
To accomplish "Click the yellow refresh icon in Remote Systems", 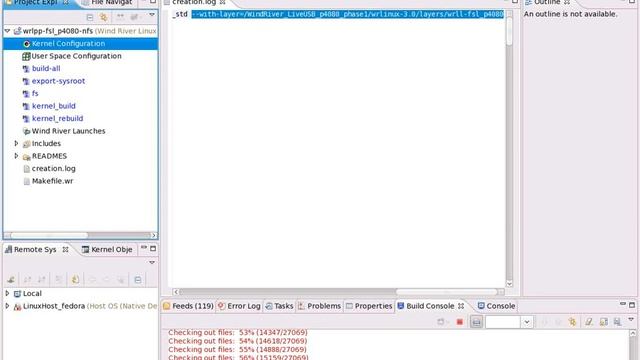I will 75,280.
